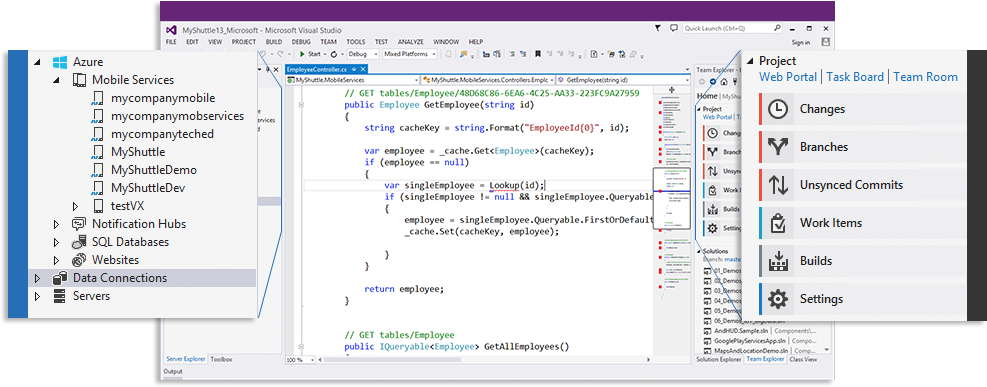Open the DEBUG menu
987x387 pixels.
301,42
